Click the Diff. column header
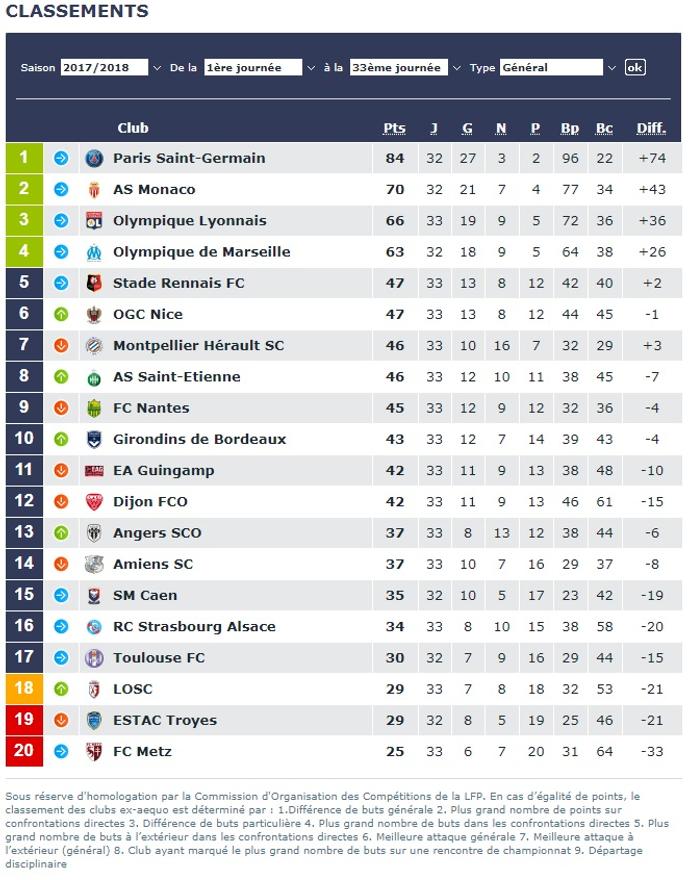The height and width of the screenshot is (880, 688). 651,128
